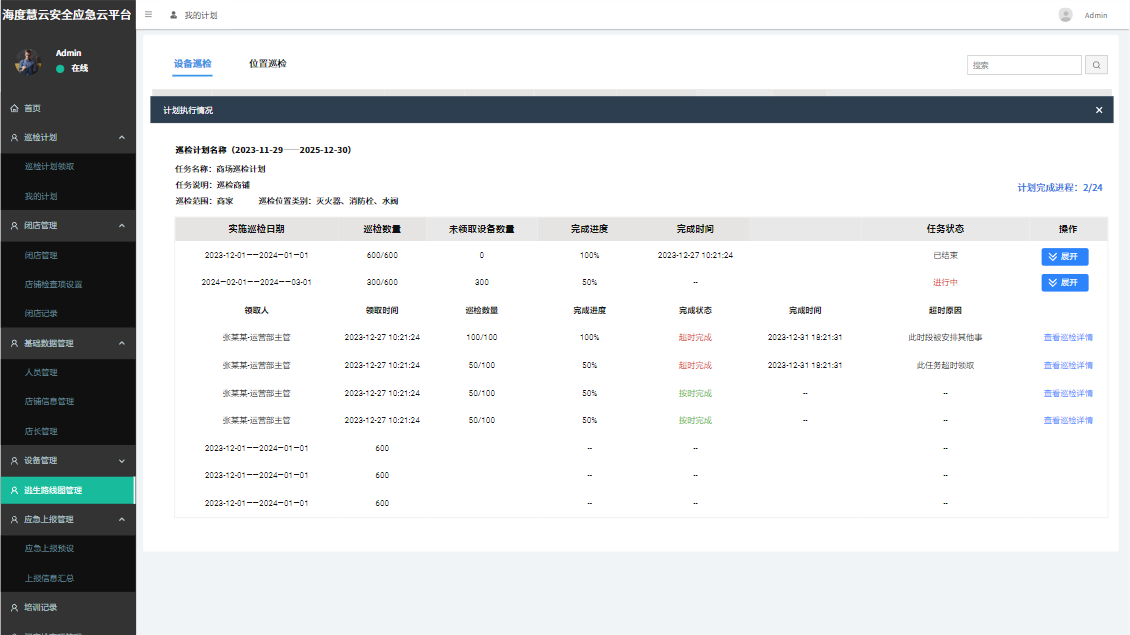1130x635 pixels.
Task: Click 展开 button for the 进行中 row
Action: [1064, 283]
